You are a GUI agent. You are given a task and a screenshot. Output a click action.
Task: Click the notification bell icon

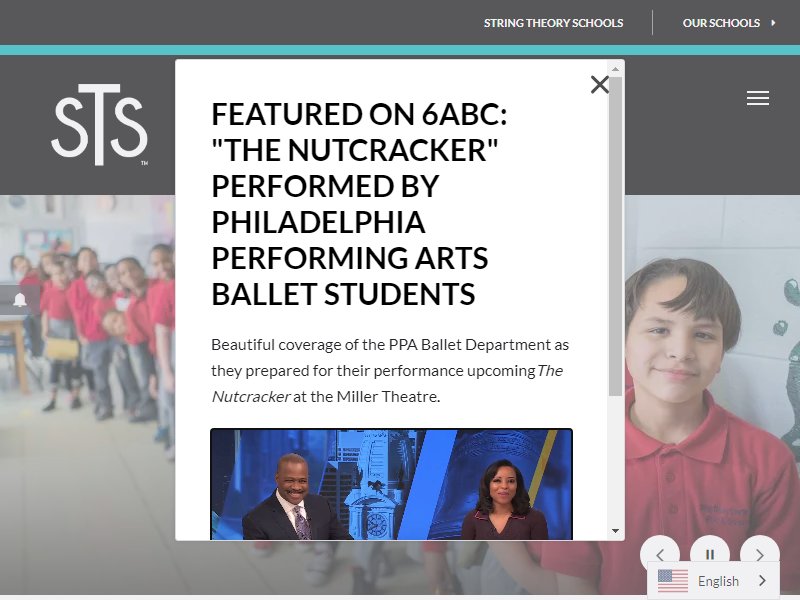tap(20, 299)
